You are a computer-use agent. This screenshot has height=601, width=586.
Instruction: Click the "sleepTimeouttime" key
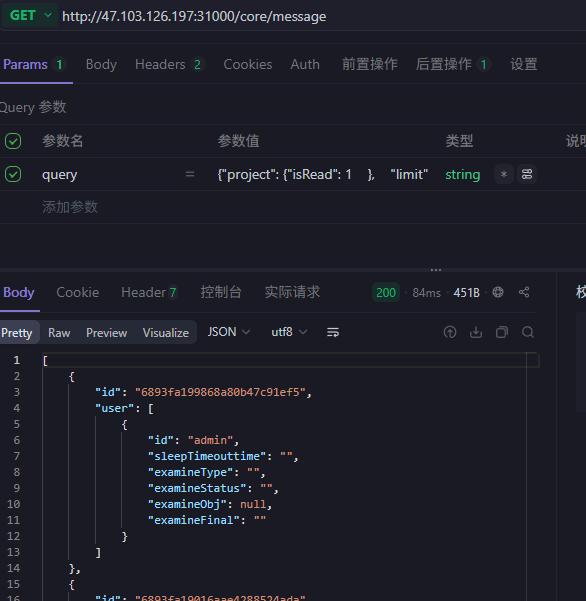[207, 456]
